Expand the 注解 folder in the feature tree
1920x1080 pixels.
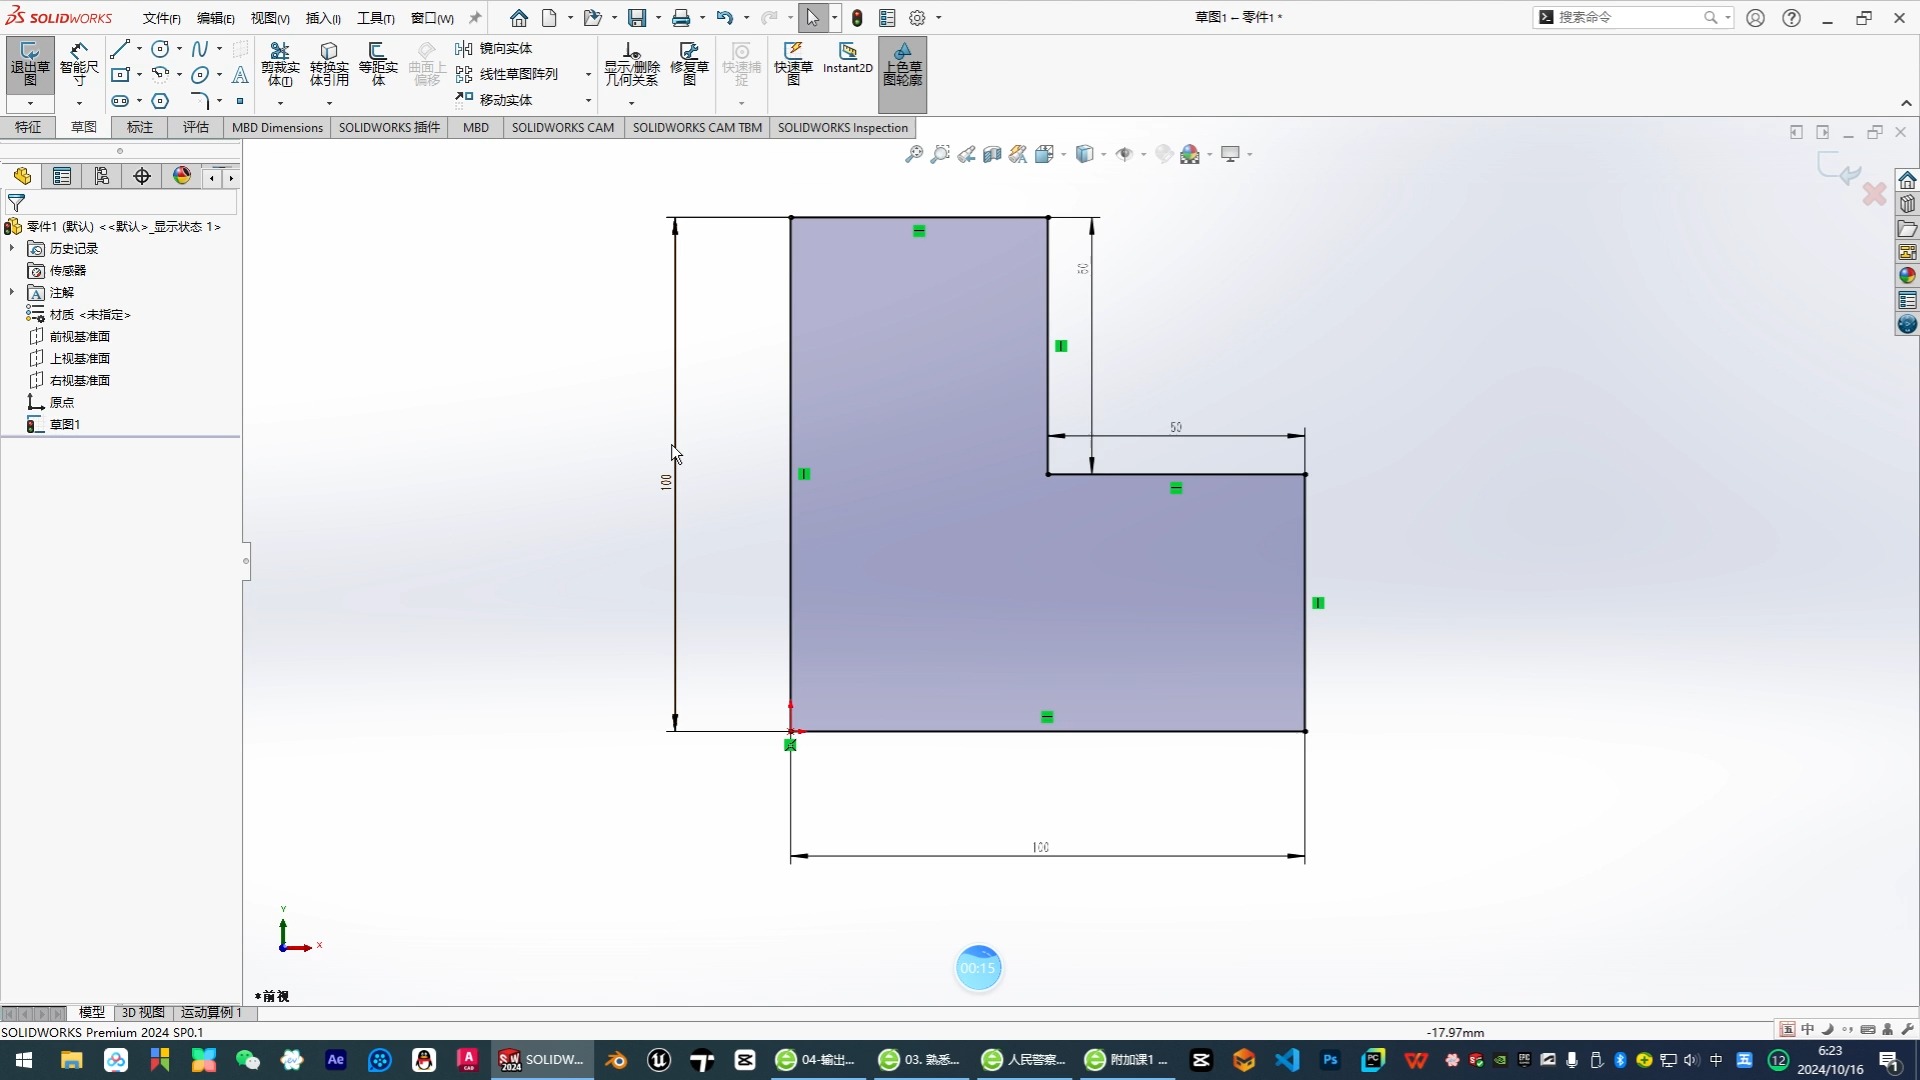(11, 292)
